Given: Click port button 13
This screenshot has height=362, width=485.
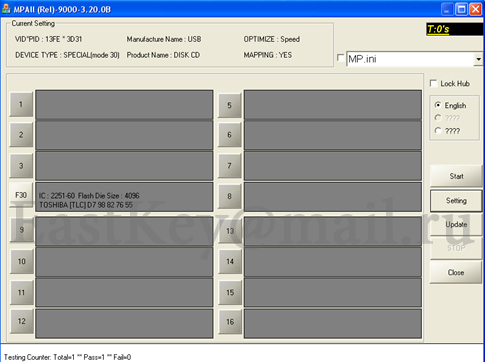Looking at the screenshot, I should pyautogui.click(x=230, y=231).
